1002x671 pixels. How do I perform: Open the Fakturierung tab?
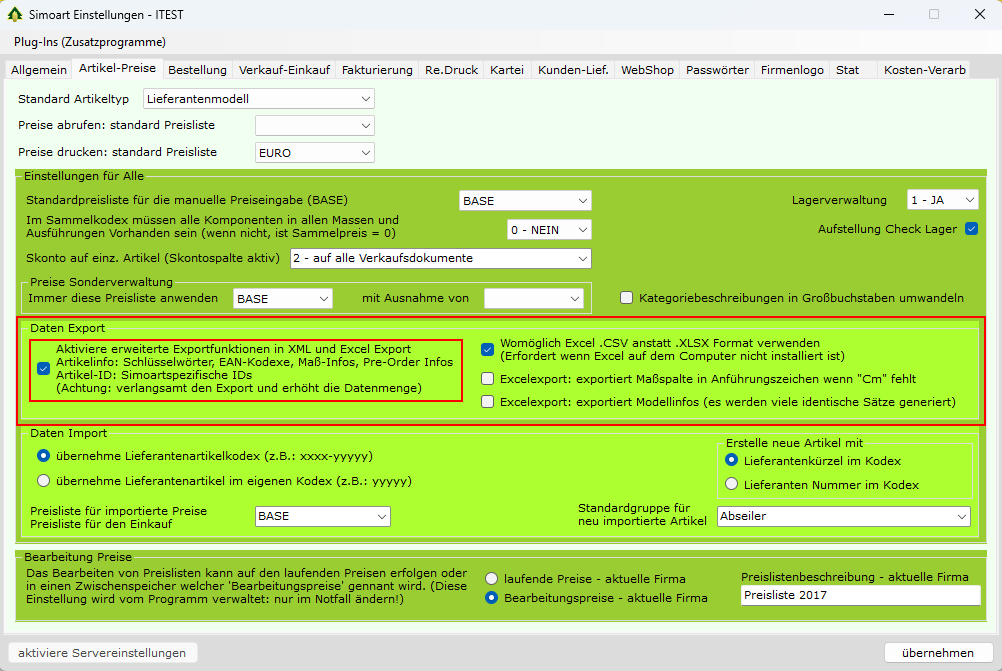pos(377,70)
